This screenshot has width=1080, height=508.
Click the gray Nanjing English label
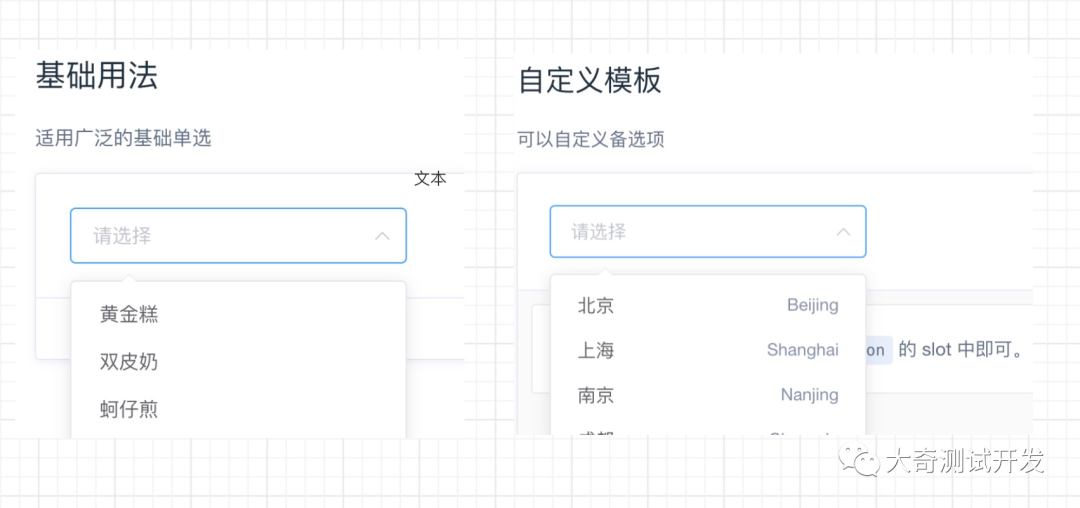(x=809, y=395)
